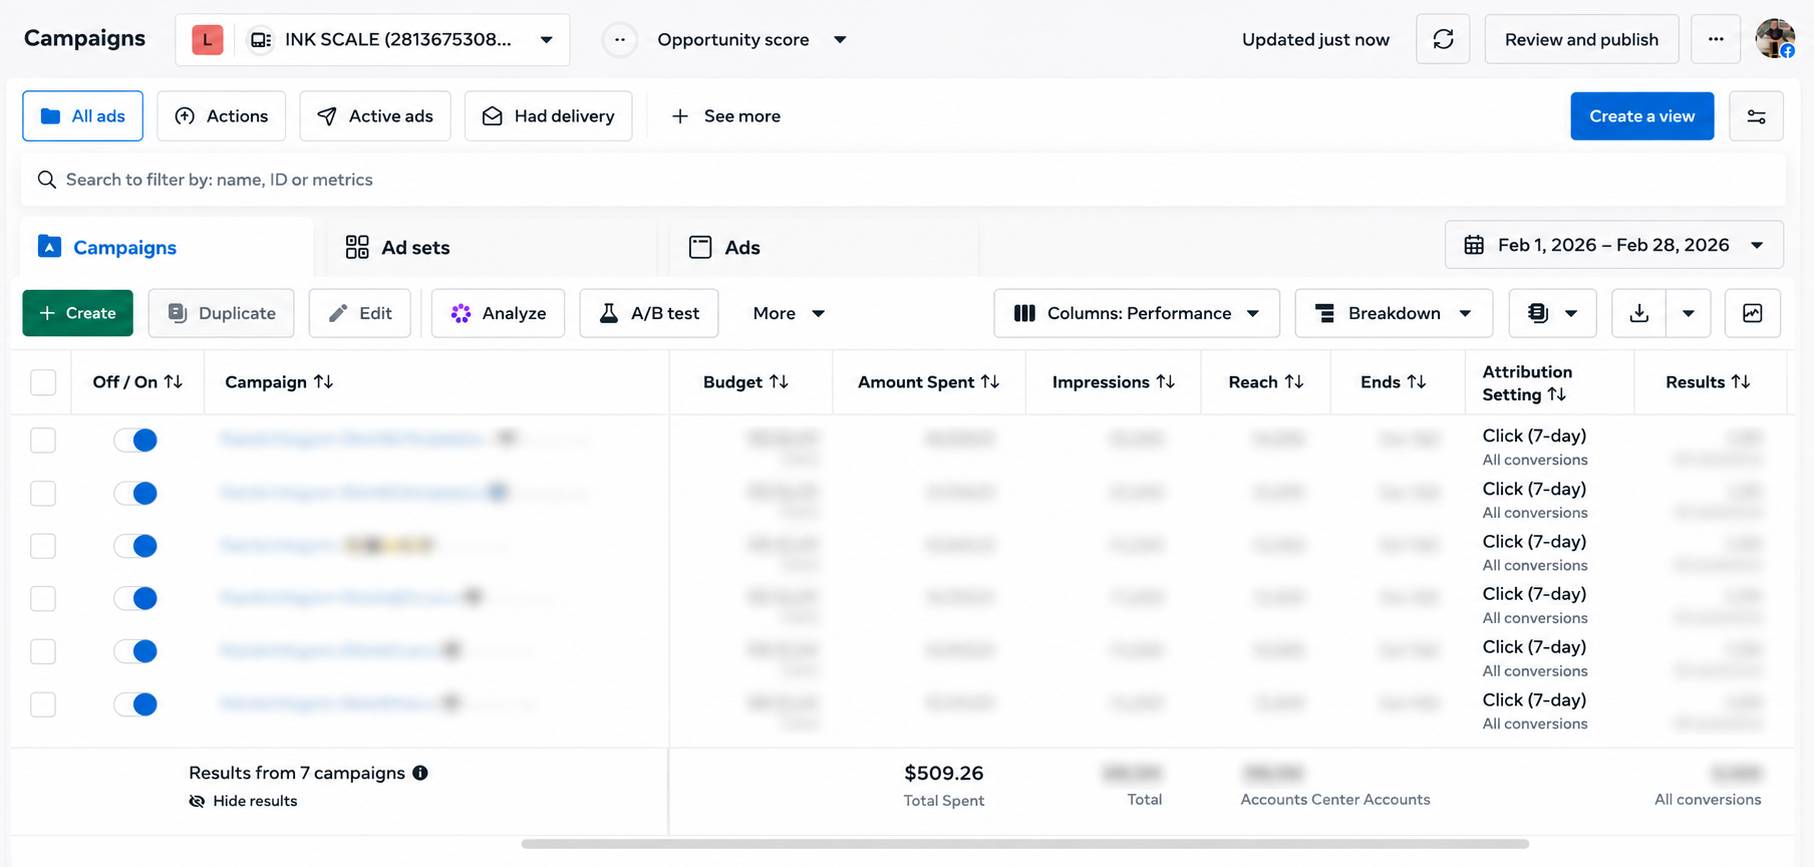Click the Analyze button

(498, 313)
